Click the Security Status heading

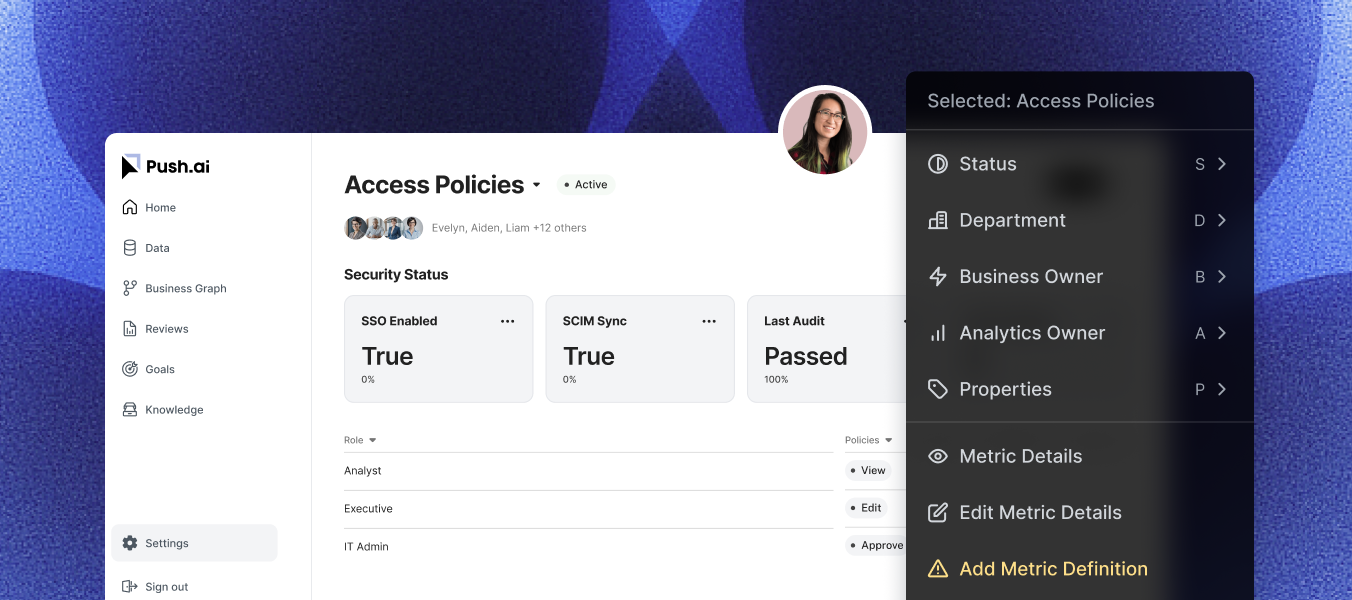[x=396, y=274]
